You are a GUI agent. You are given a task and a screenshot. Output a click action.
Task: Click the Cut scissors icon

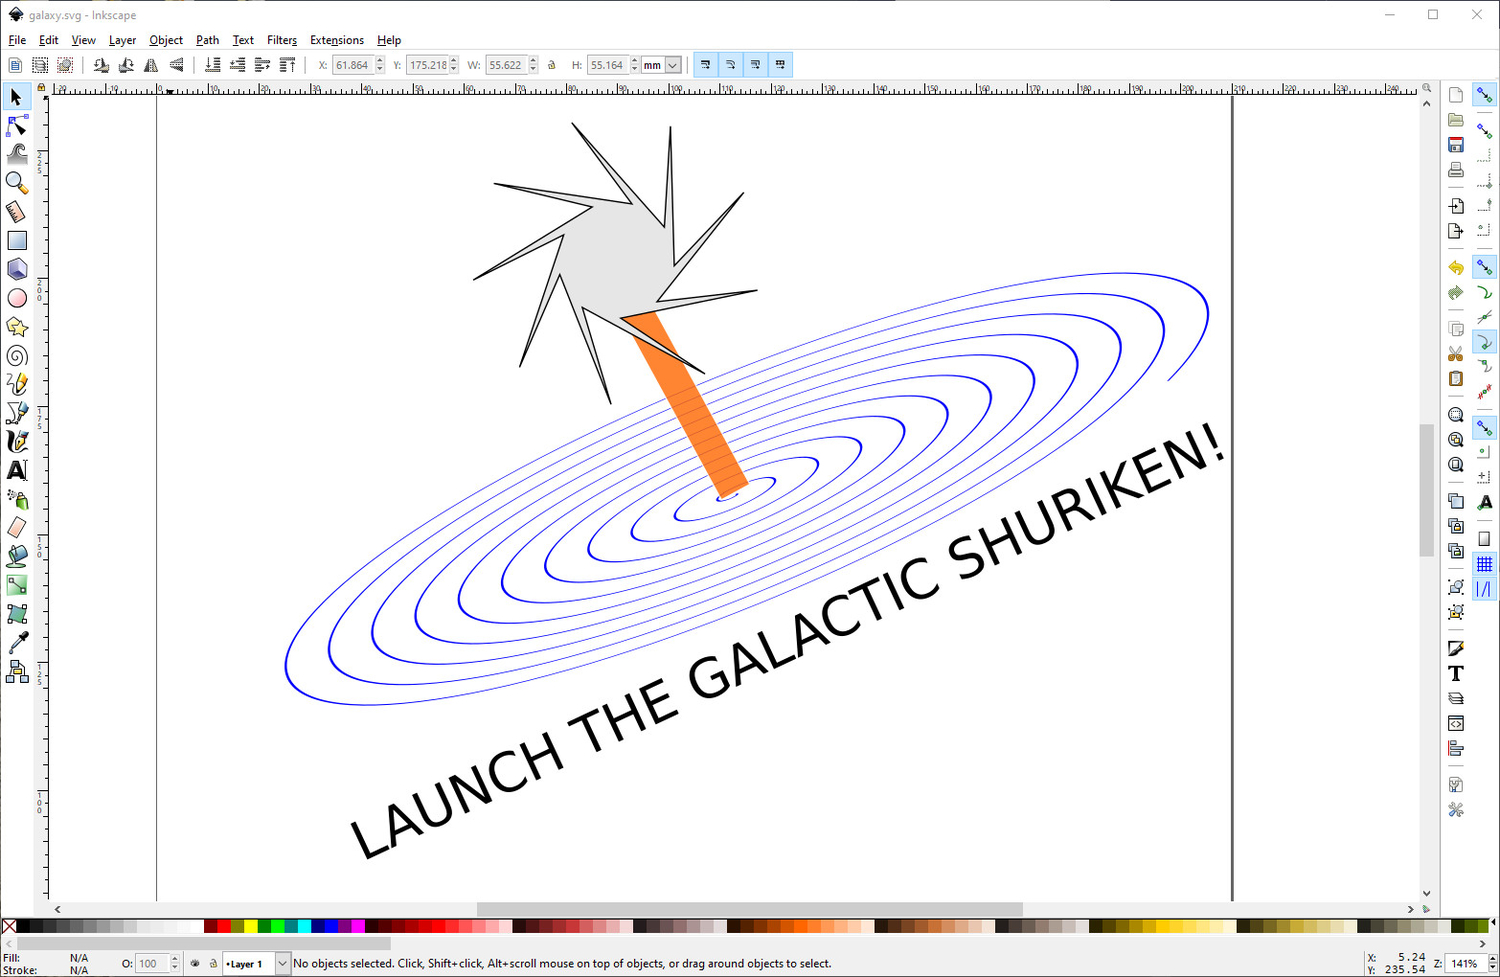click(x=1456, y=354)
